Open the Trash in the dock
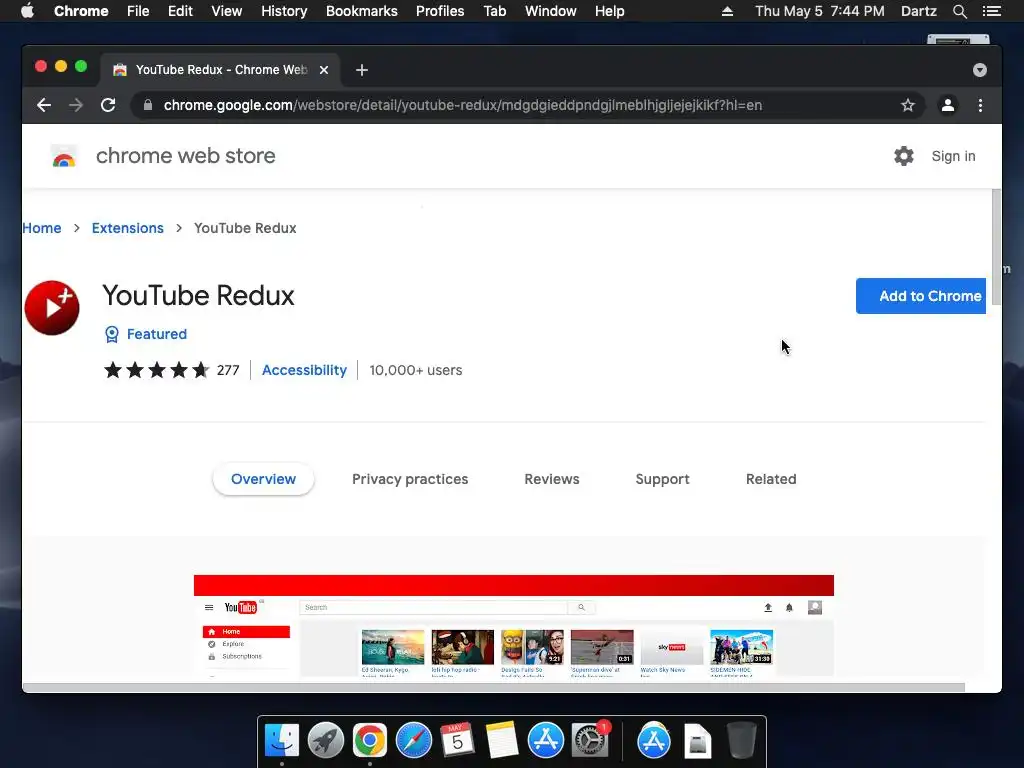 pyautogui.click(x=741, y=740)
